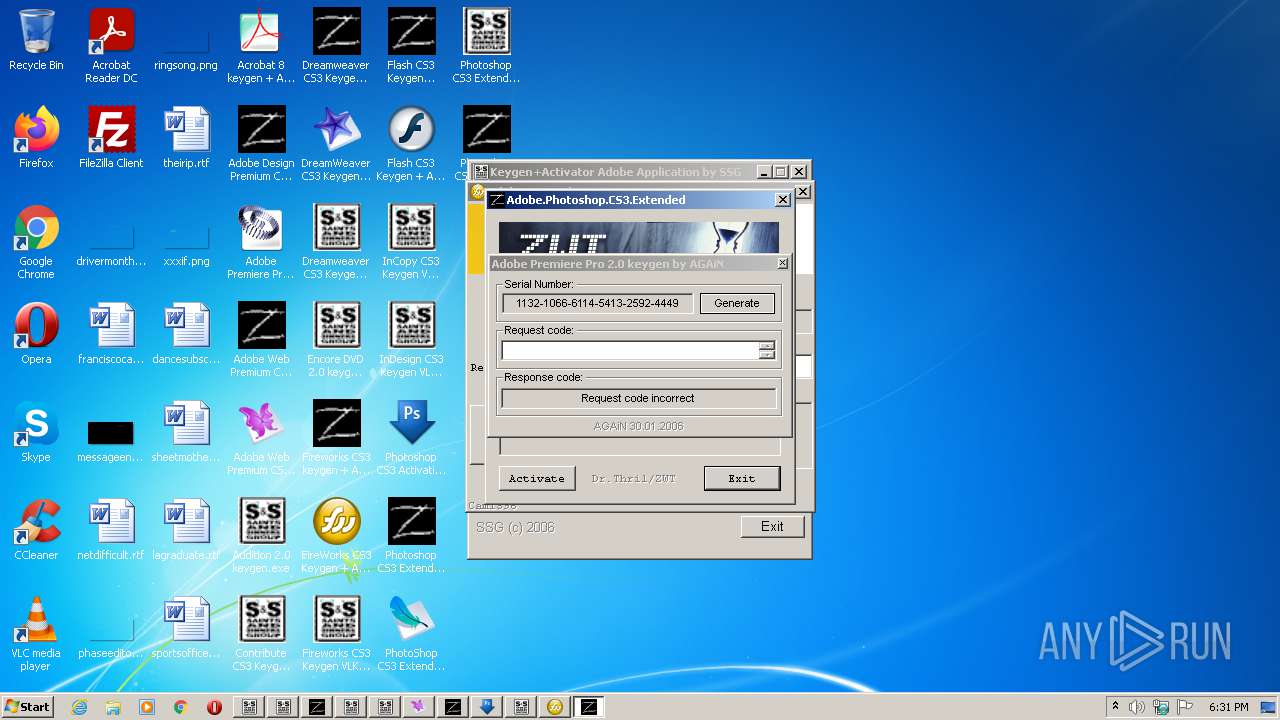The width and height of the screenshot is (1280, 720).
Task: Open Google Chrome desktop shortcut
Action: [x=36, y=242]
